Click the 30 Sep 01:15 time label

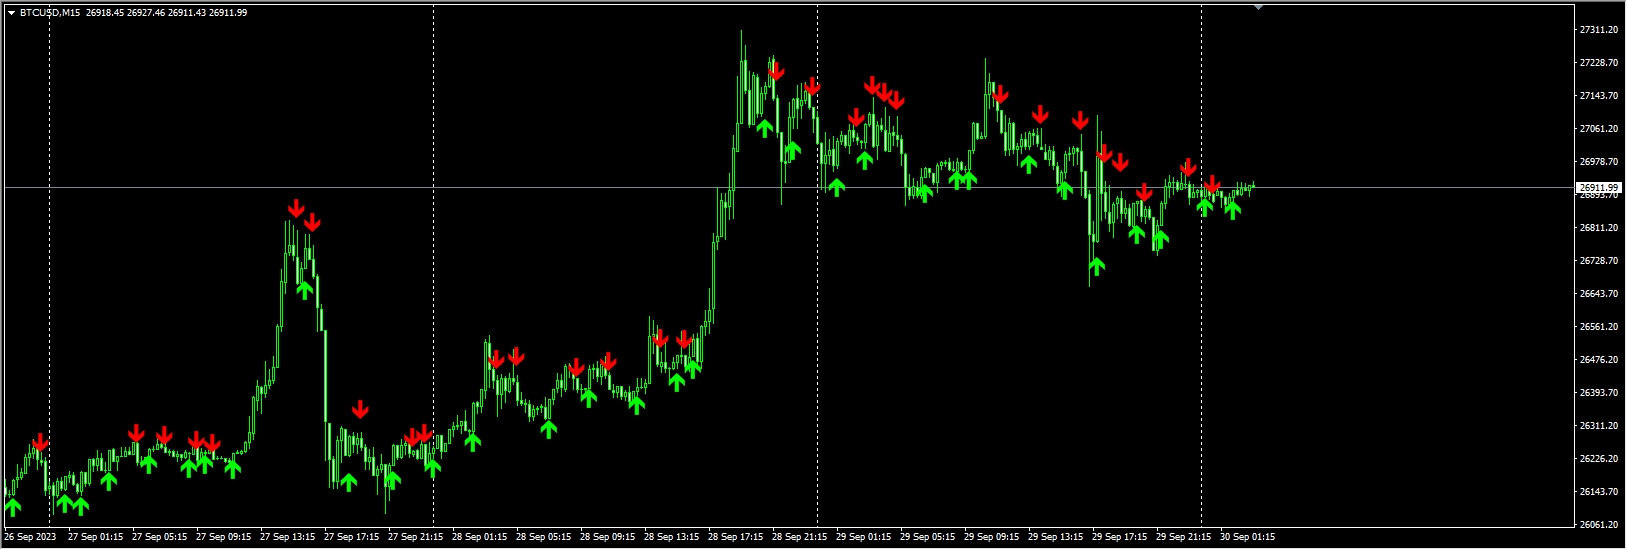coord(1248,537)
